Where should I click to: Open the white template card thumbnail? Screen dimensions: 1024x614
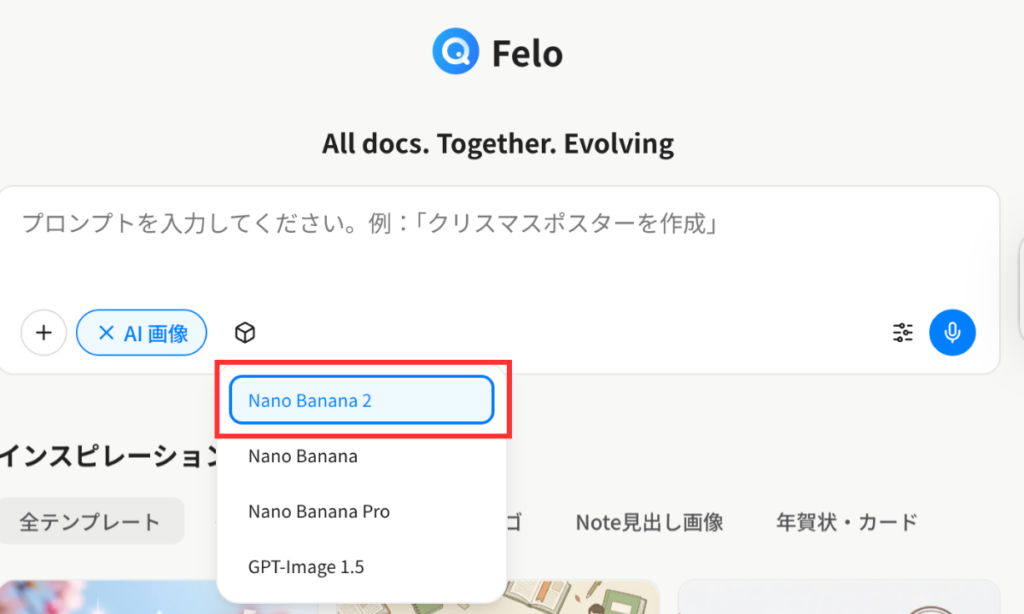(838, 598)
